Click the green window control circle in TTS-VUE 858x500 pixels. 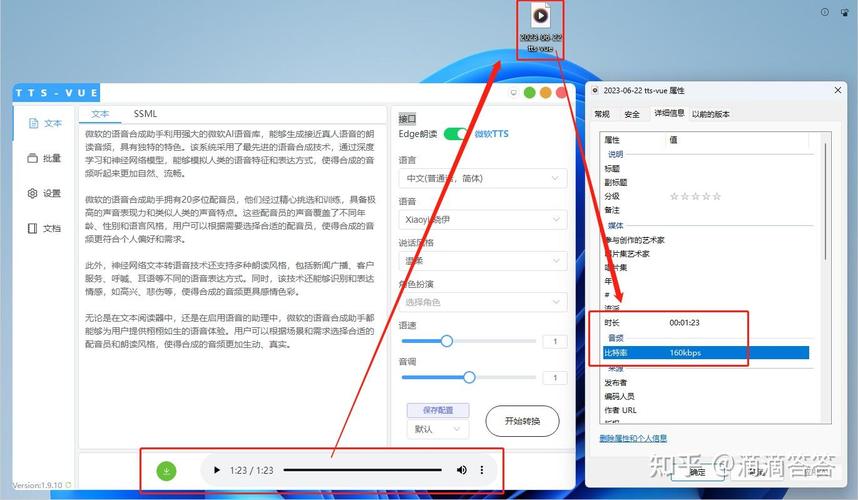click(x=530, y=92)
